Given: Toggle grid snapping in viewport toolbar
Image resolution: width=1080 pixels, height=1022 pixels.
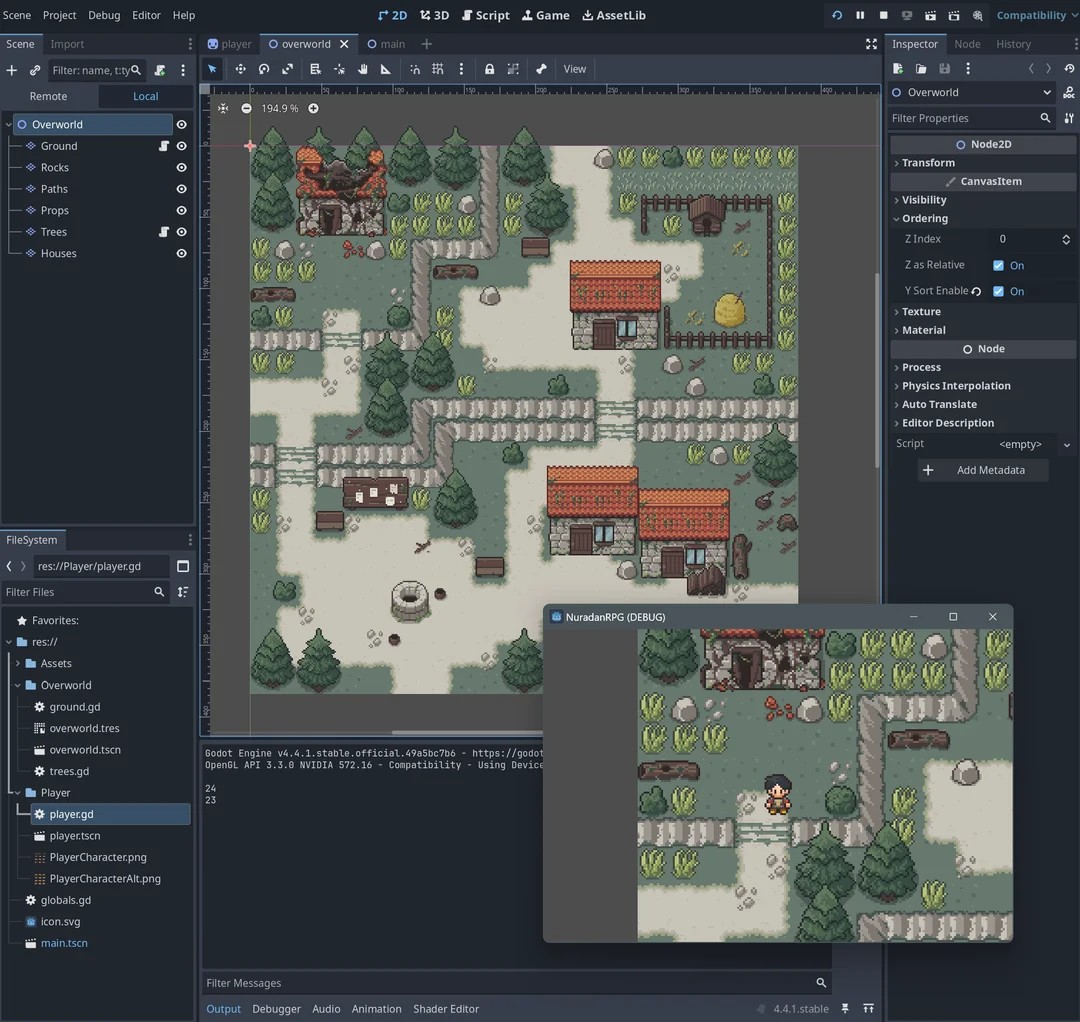Looking at the screenshot, I should [438, 69].
